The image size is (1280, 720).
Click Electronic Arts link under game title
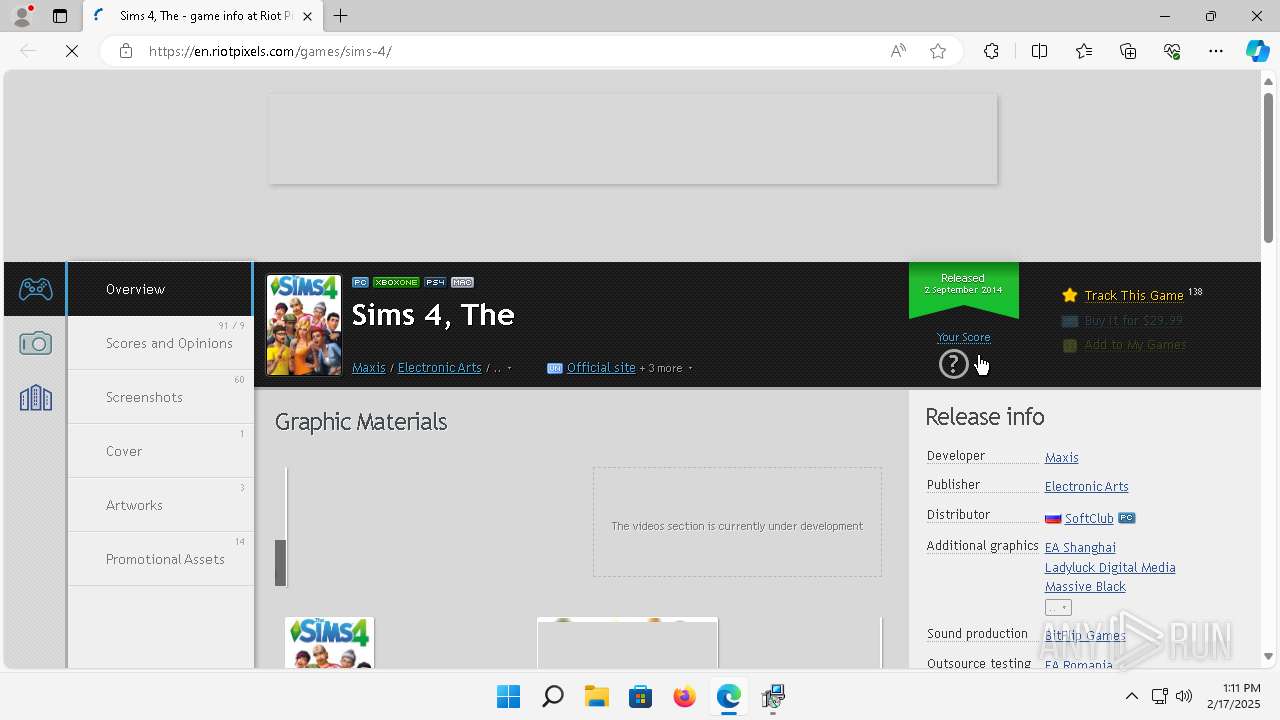click(440, 368)
